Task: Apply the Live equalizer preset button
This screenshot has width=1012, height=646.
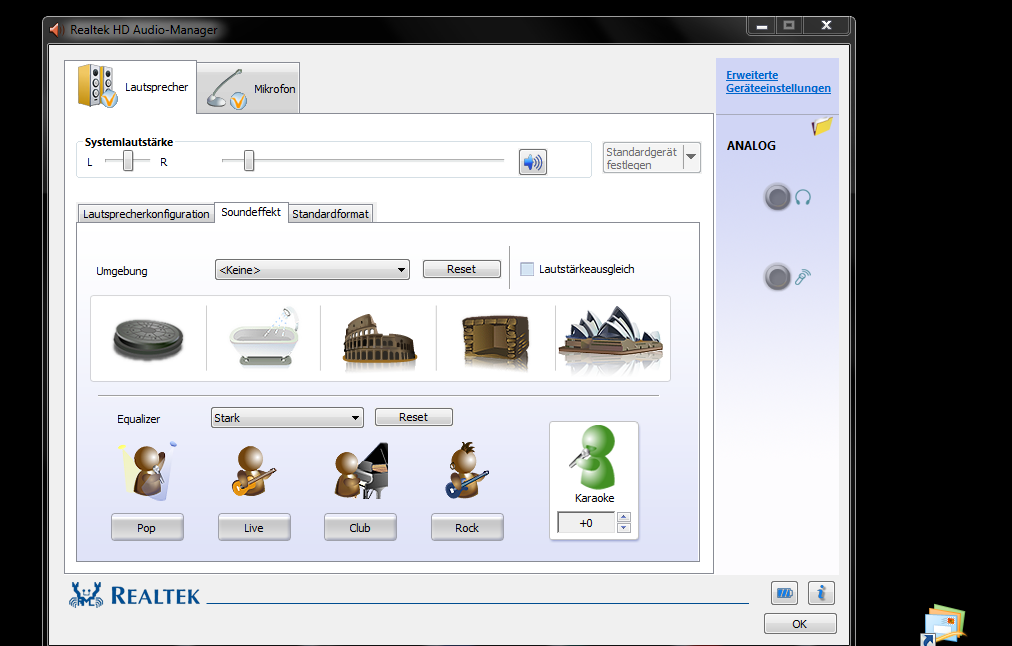Action: click(254, 527)
